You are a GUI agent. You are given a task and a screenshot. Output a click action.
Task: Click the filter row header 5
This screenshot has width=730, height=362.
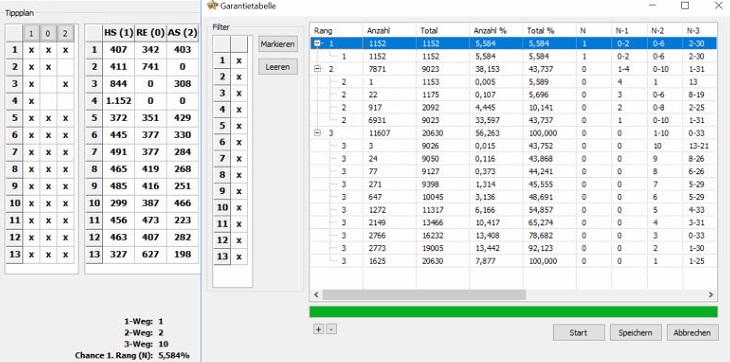pos(222,126)
